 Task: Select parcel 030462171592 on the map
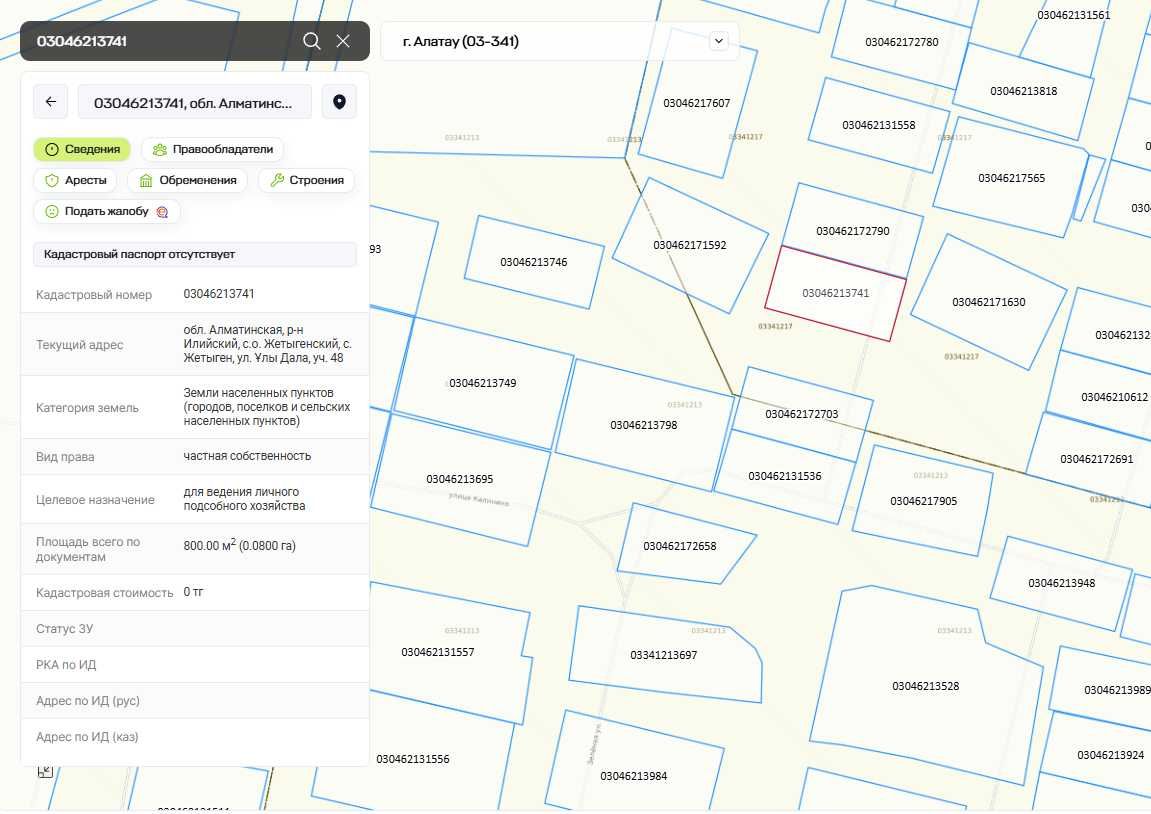(x=690, y=245)
